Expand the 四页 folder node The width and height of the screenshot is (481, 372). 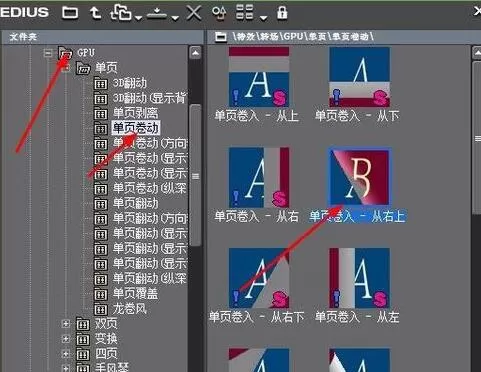click(66, 354)
